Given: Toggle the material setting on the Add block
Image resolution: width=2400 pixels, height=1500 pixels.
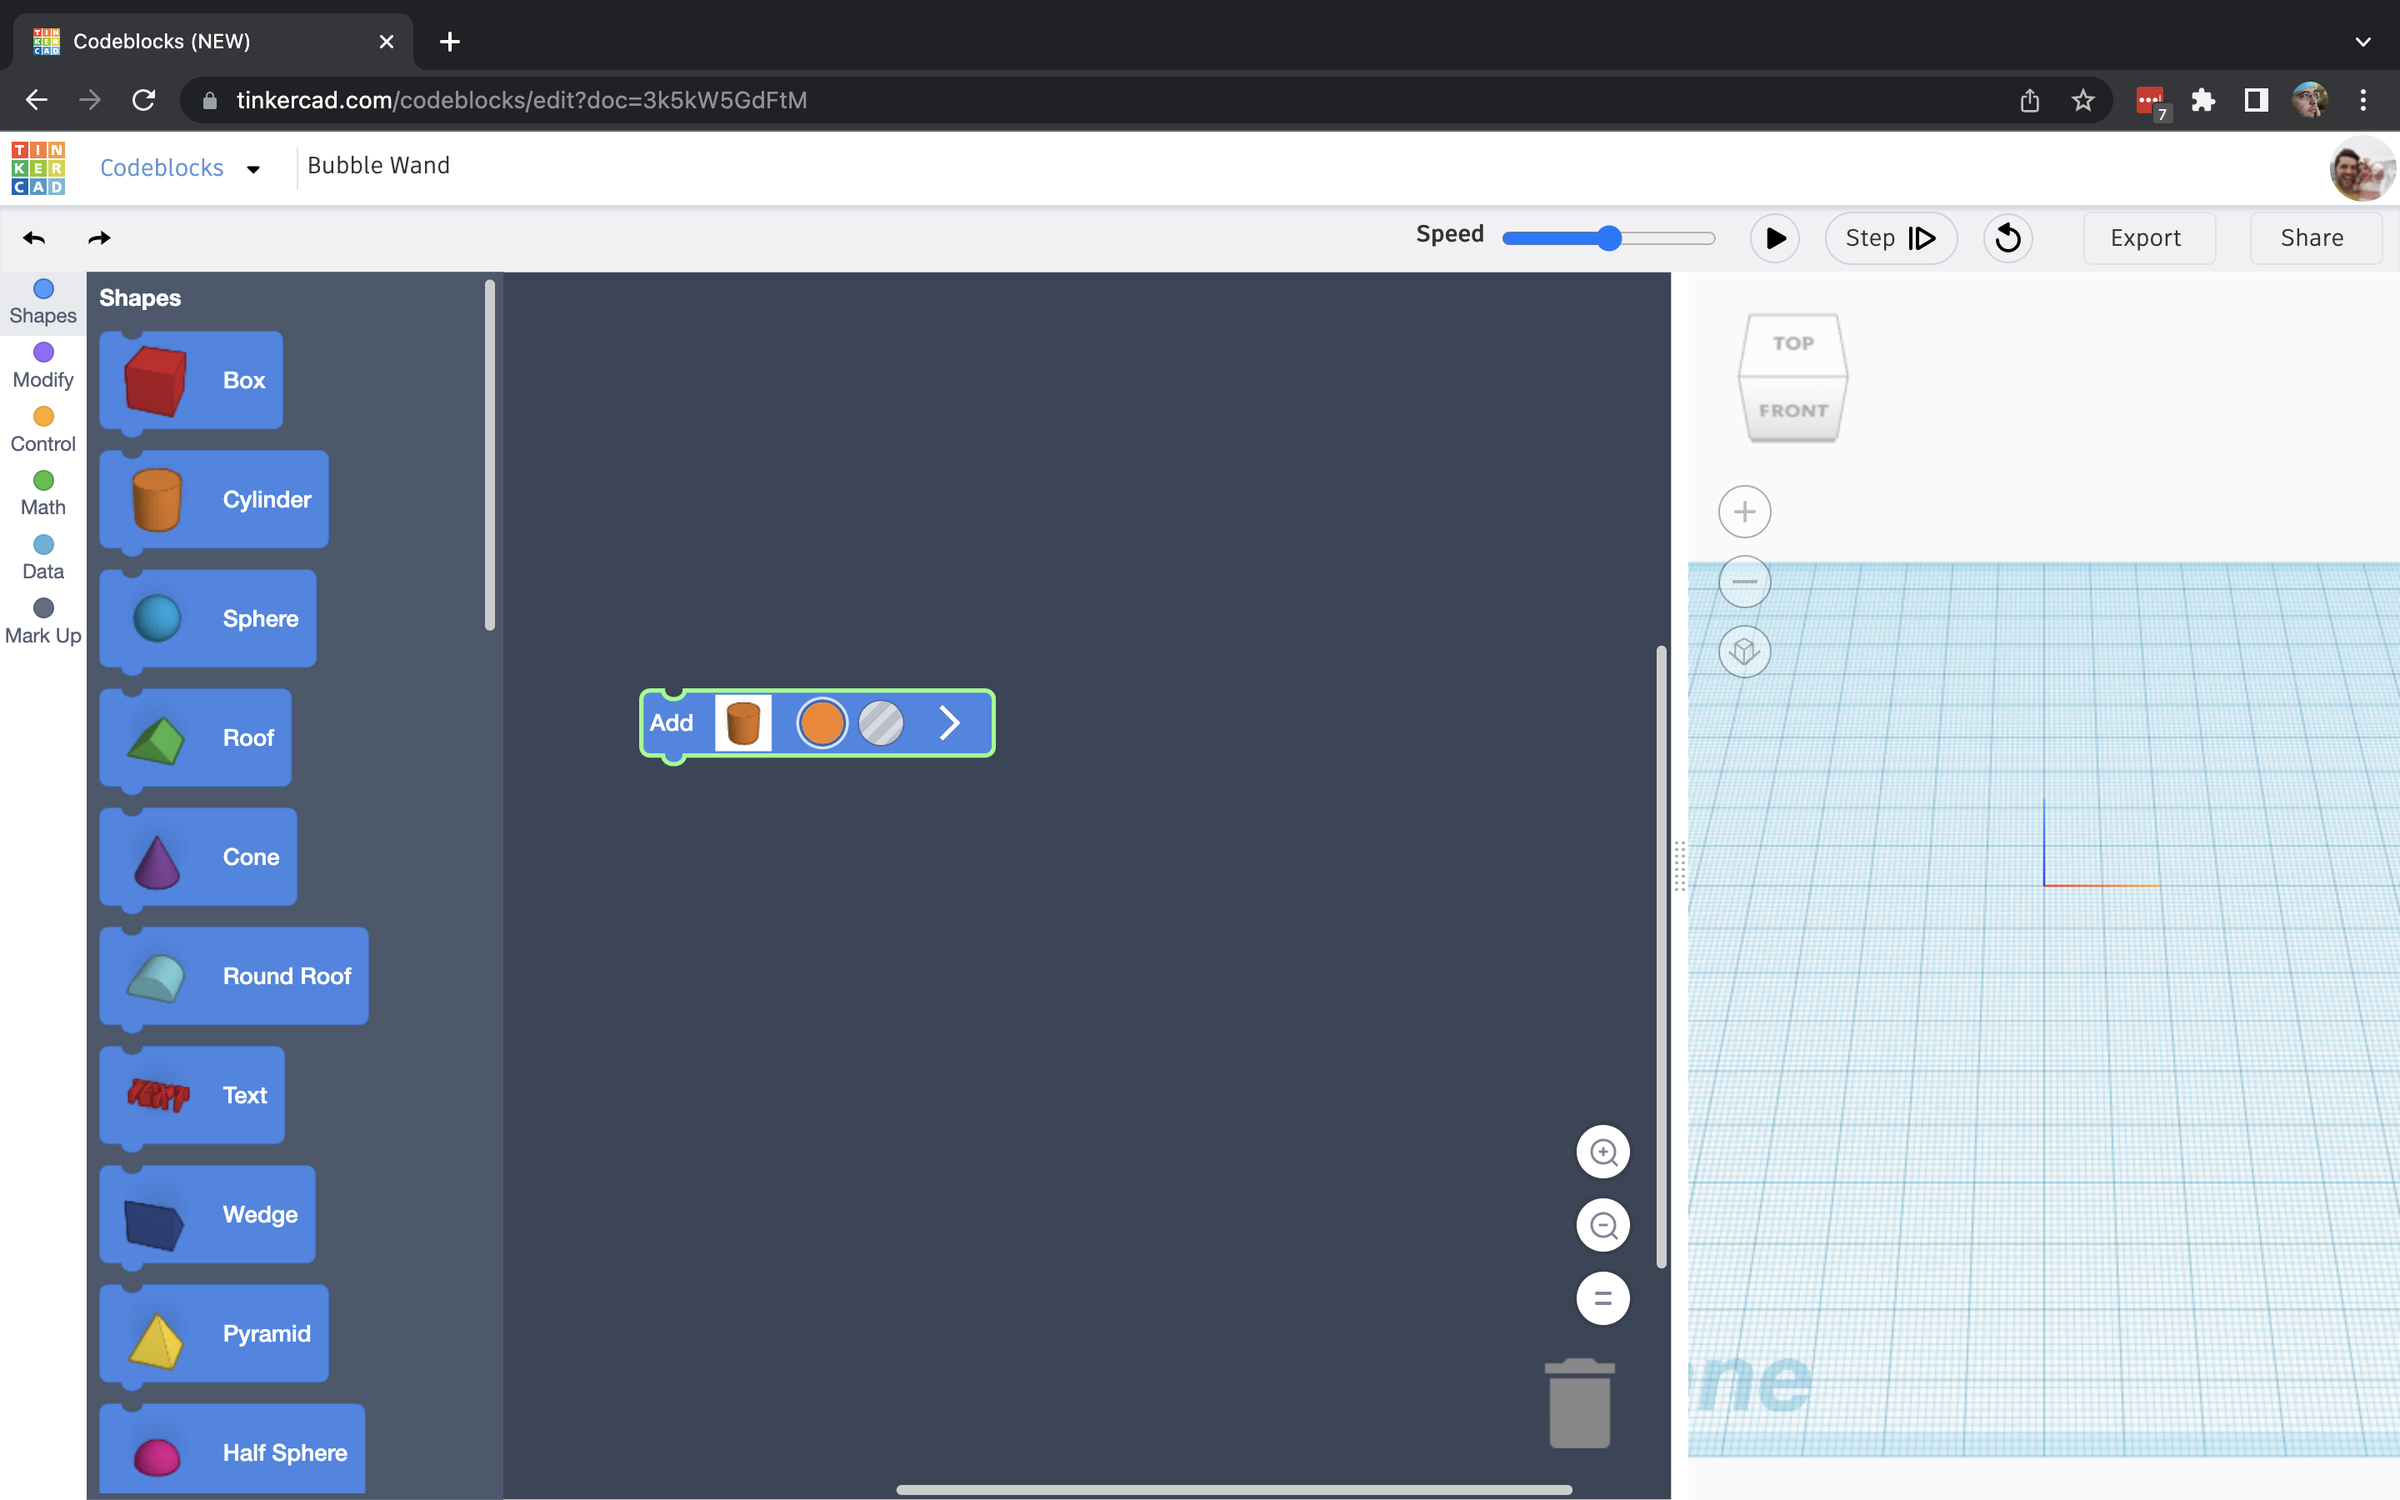Looking at the screenshot, I should point(881,722).
